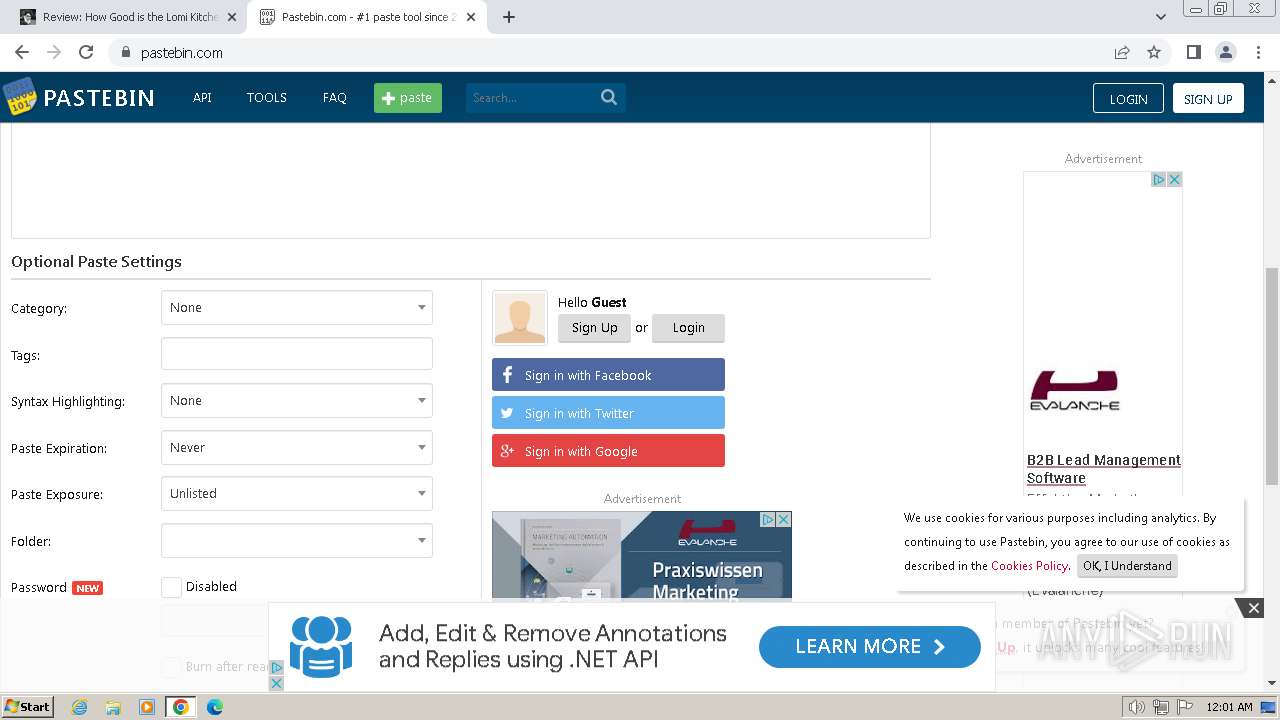
Task: Click the green paste button
Action: click(408, 97)
